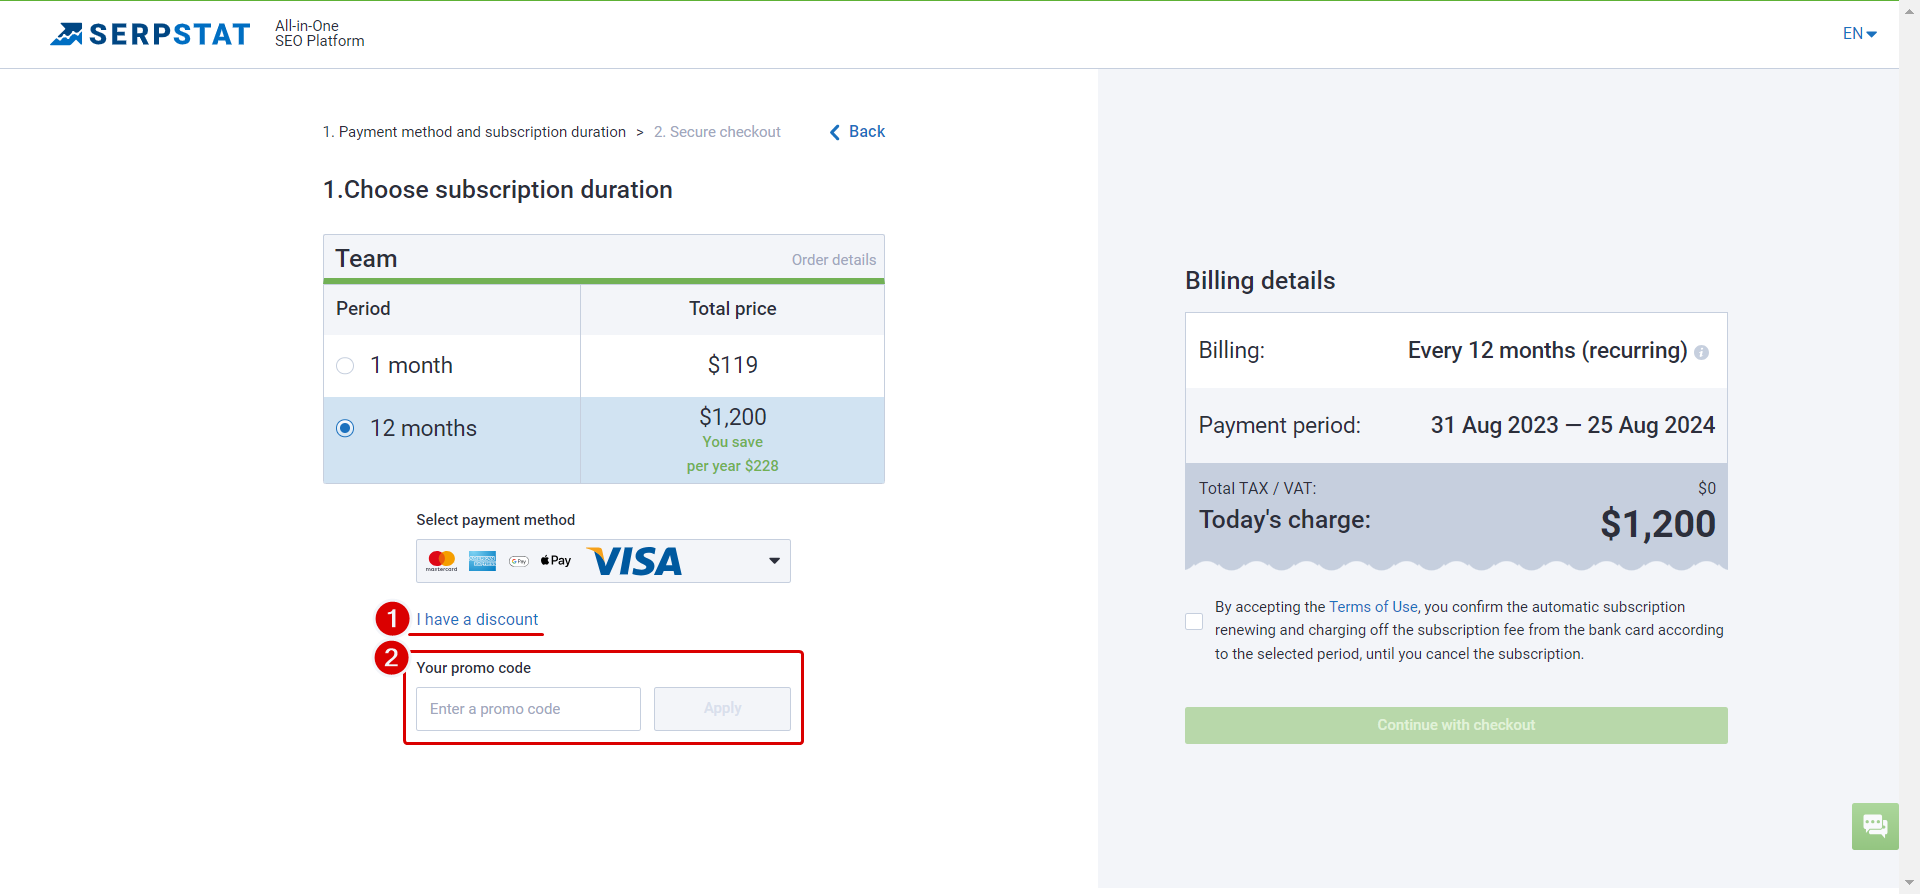Click the billing info tooltip icon
The image size is (1920, 894).
(1702, 353)
